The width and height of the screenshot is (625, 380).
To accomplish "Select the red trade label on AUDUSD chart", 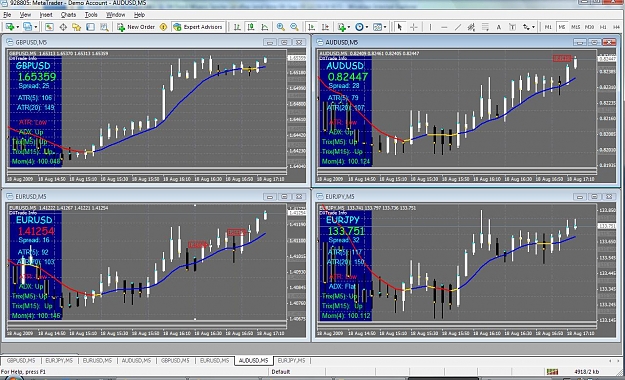I will tap(562, 59).
